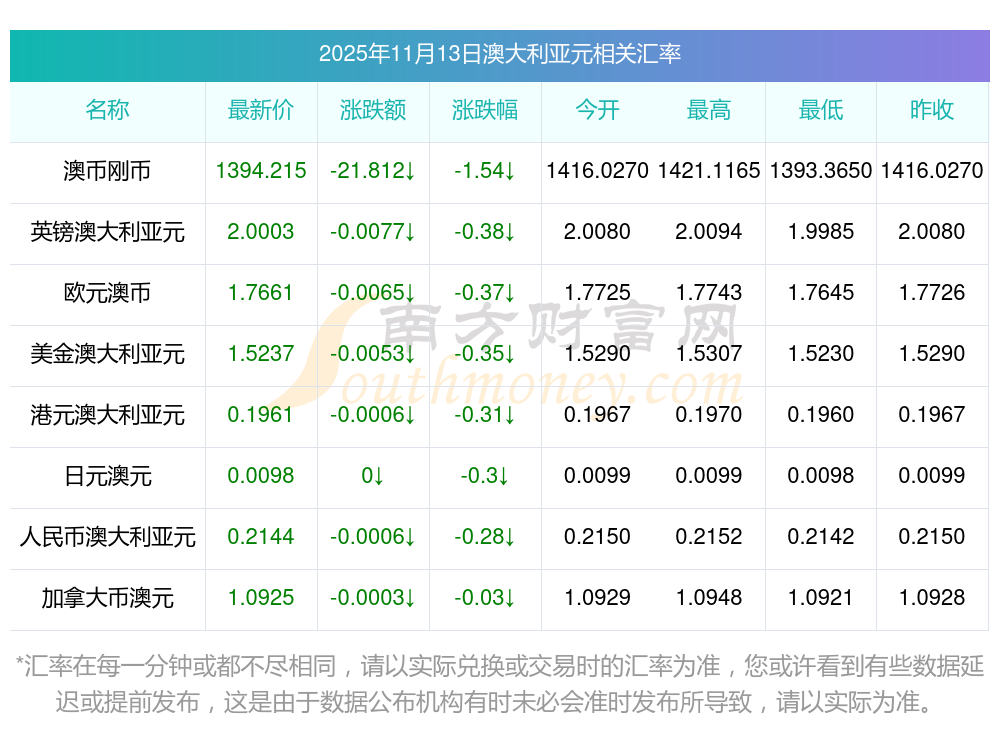
Task: Select the open value 1.0929
Action: [597, 598]
